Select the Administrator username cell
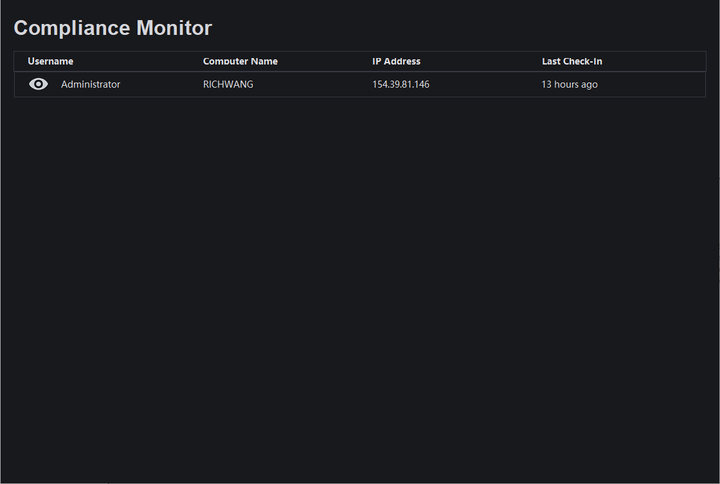720x484 pixels. tap(90, 84)
